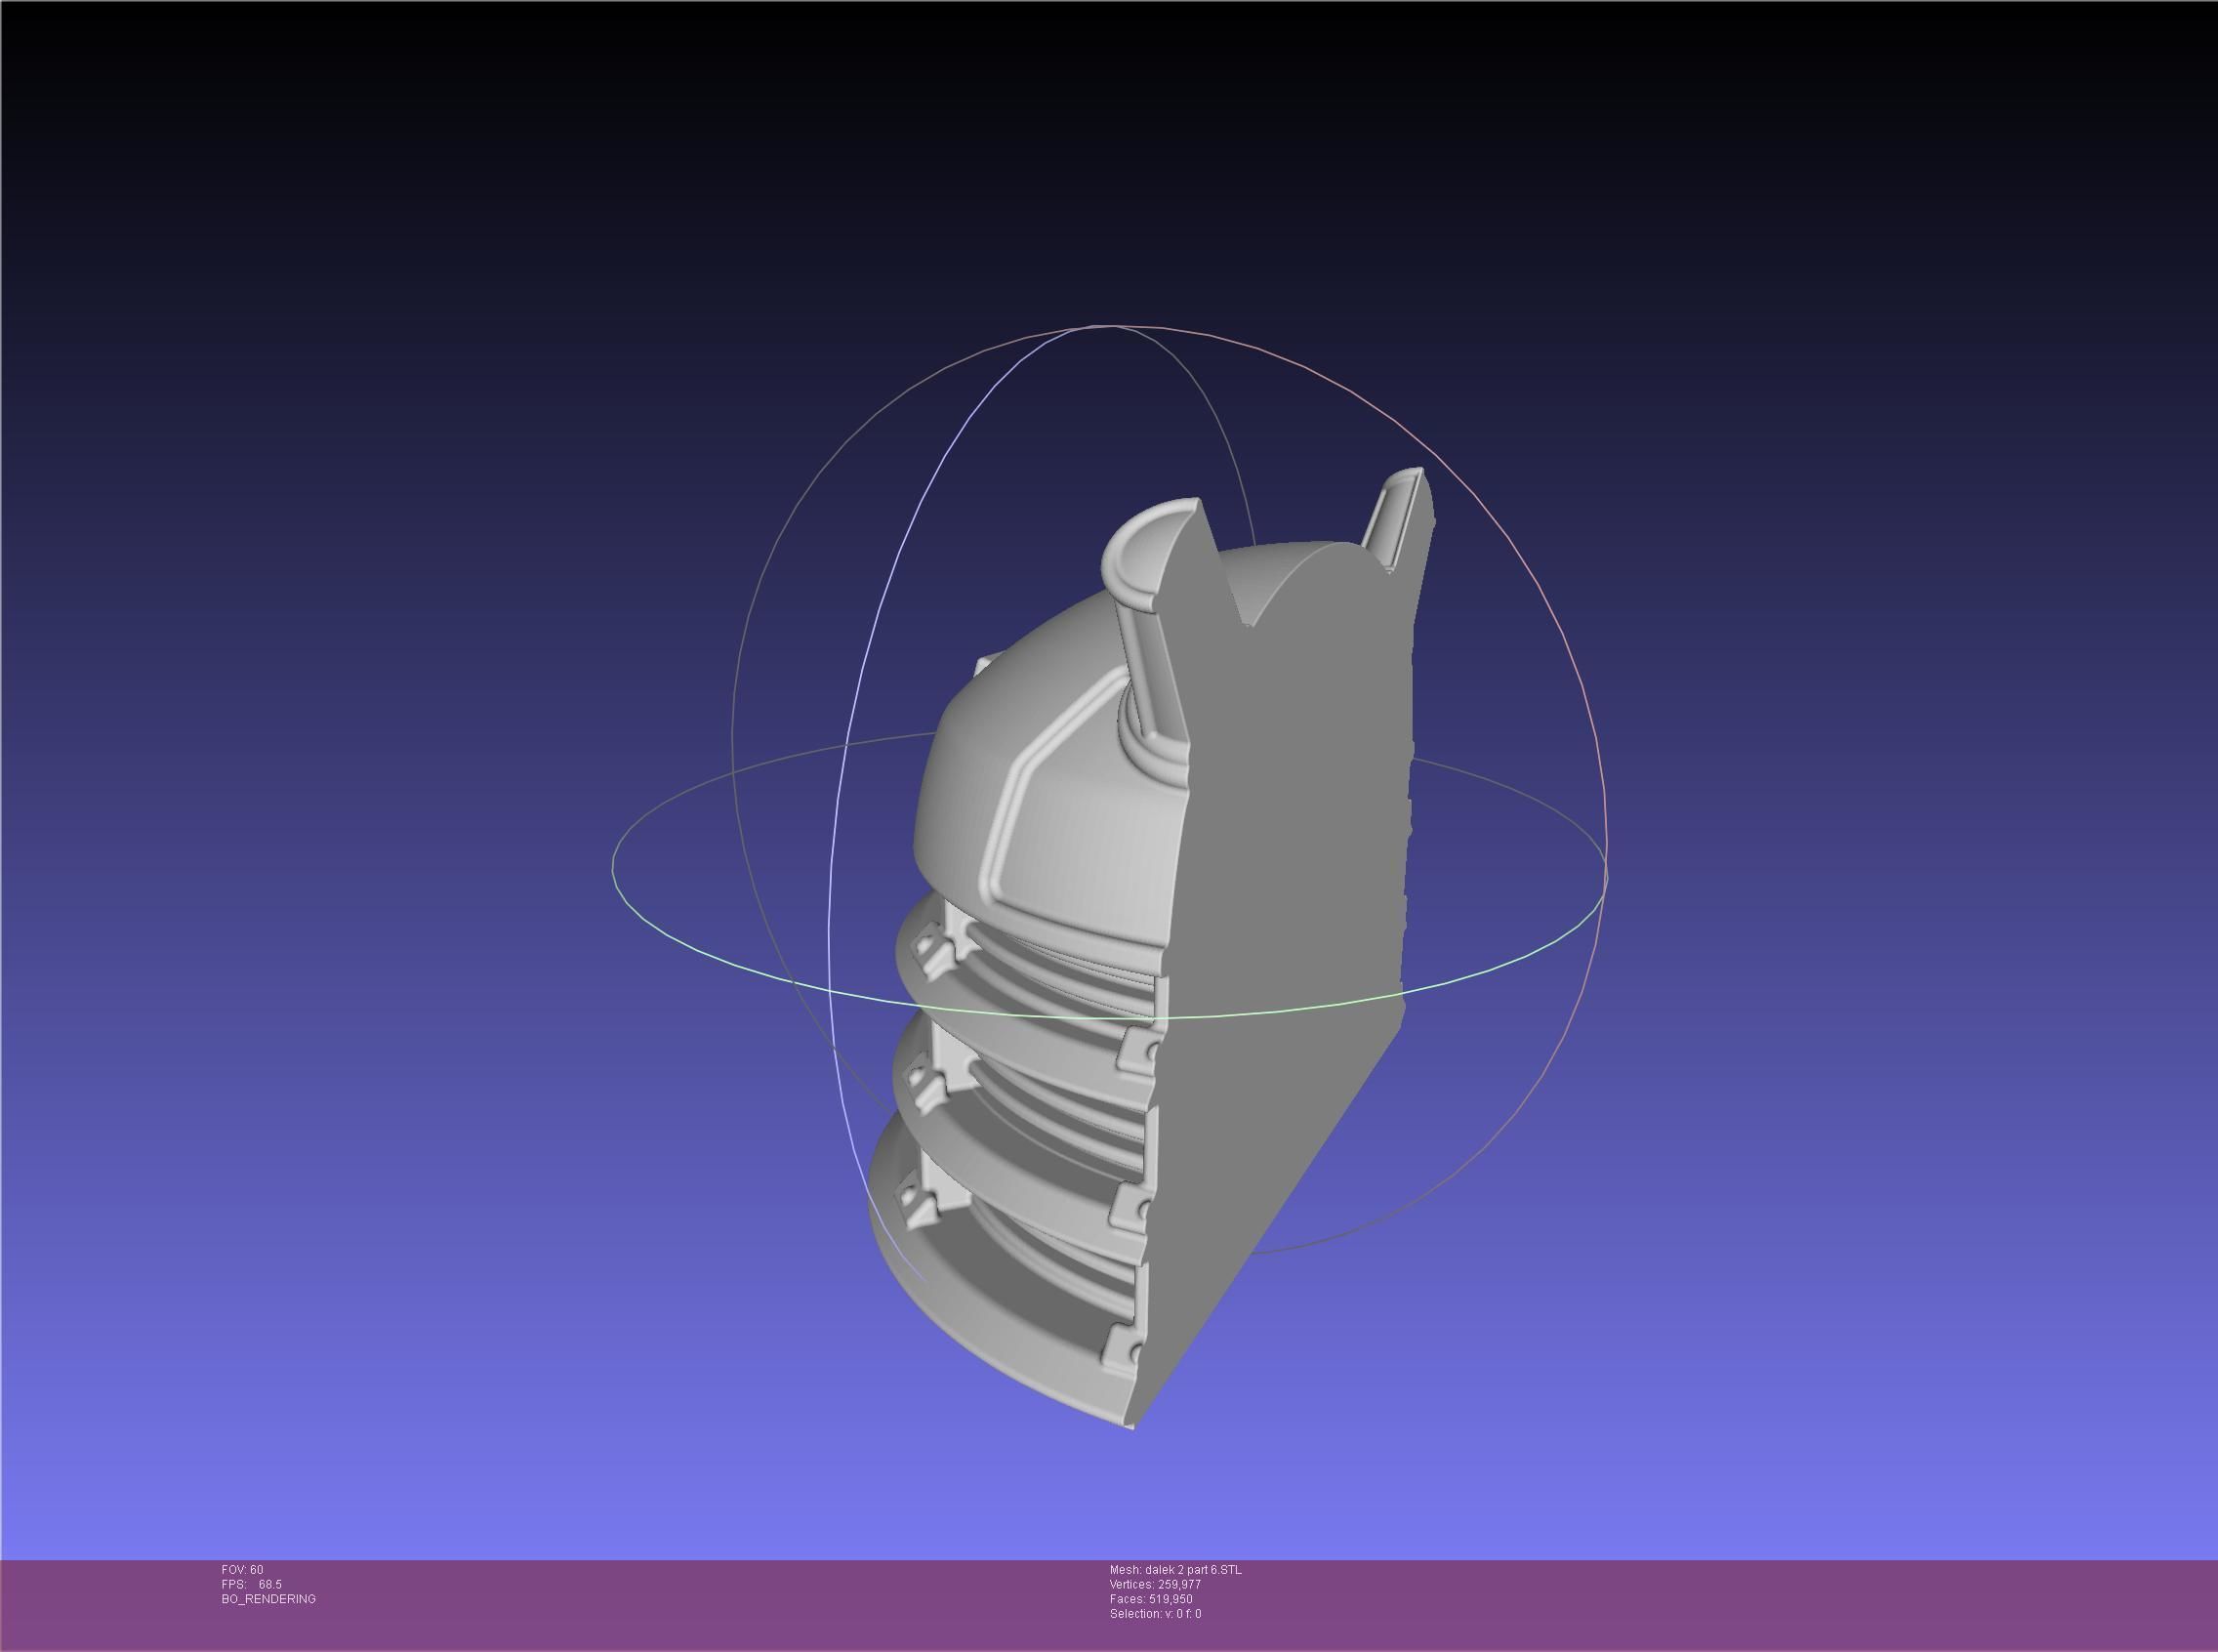Click 'Mesh: dalek 2 part 6.STL' label
Screen dimensions: 2218x1652
pyautogui.click(x=1175, y=1570)
